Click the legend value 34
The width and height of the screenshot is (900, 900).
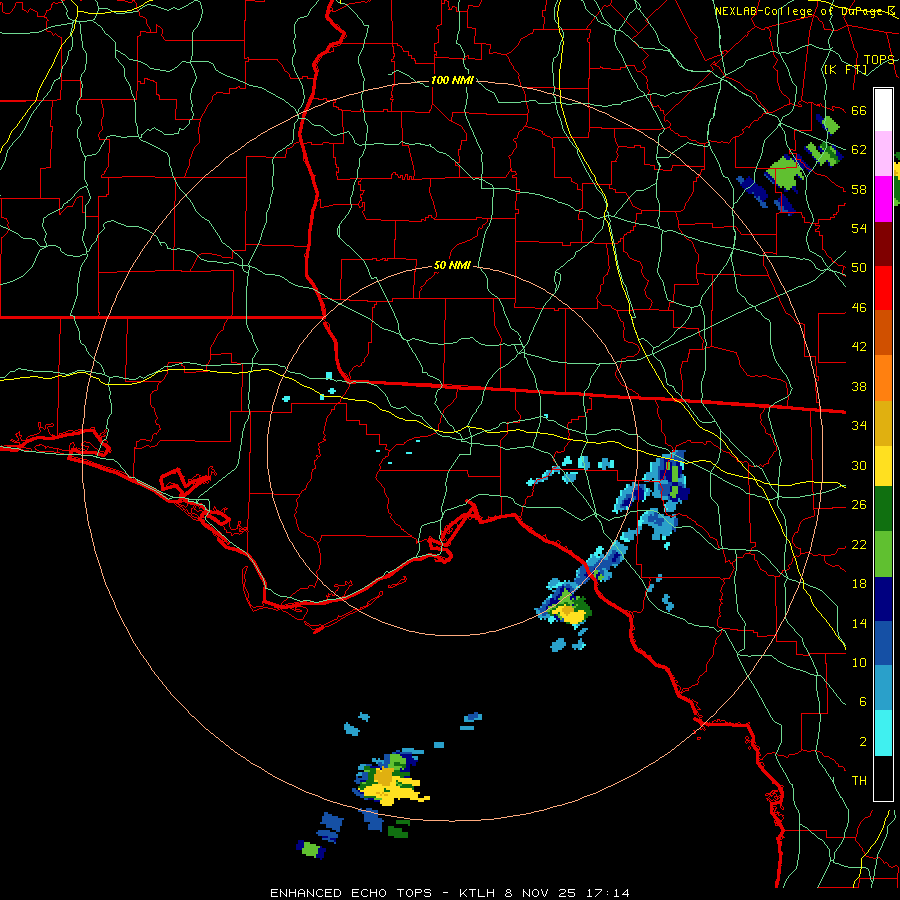859,425
